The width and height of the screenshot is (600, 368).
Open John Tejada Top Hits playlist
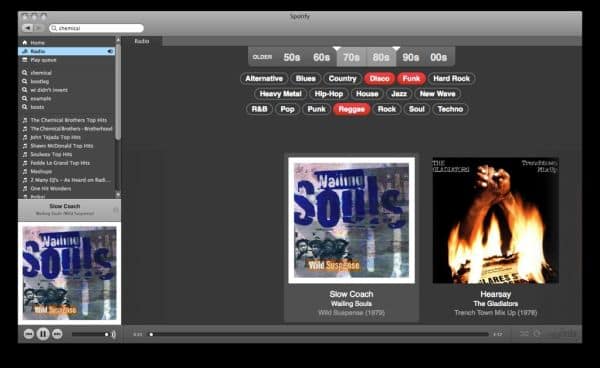click(55, 137)
